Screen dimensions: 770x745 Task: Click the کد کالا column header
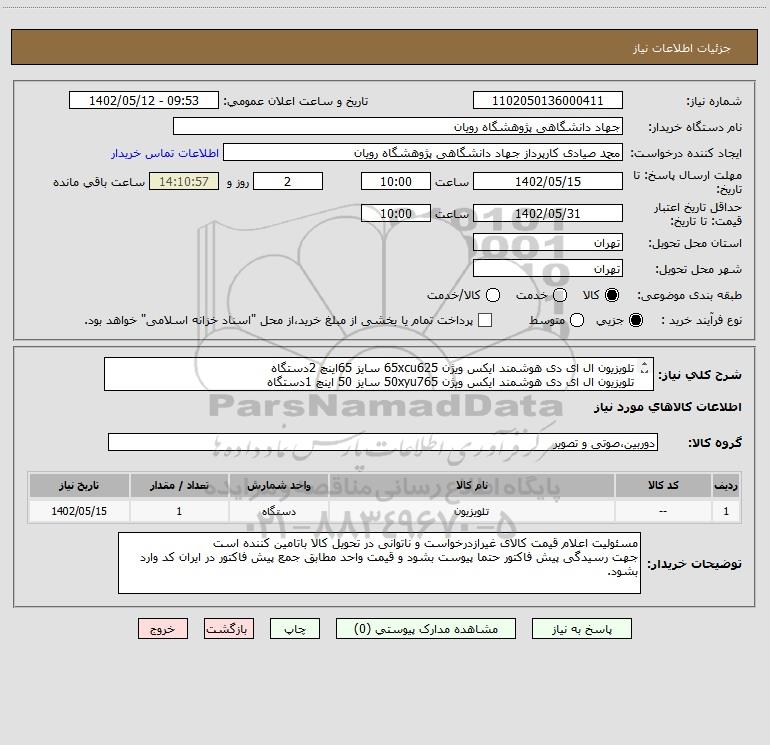(x=663, y=485)
